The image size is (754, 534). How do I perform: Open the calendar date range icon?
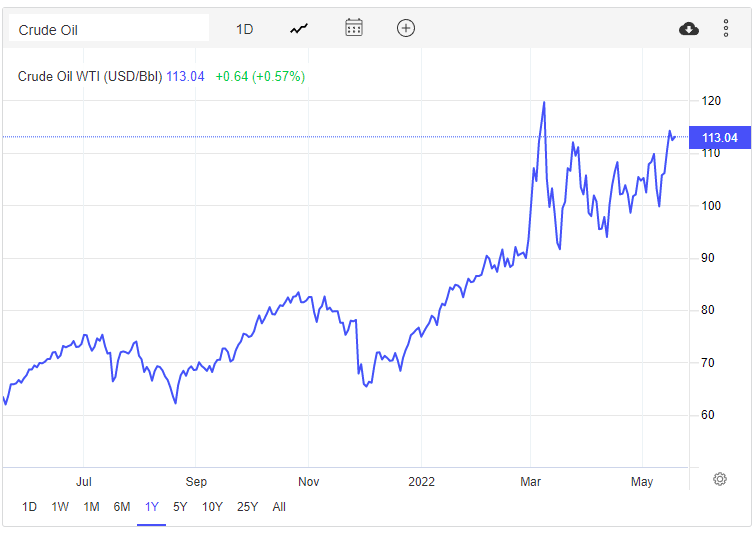354,28
